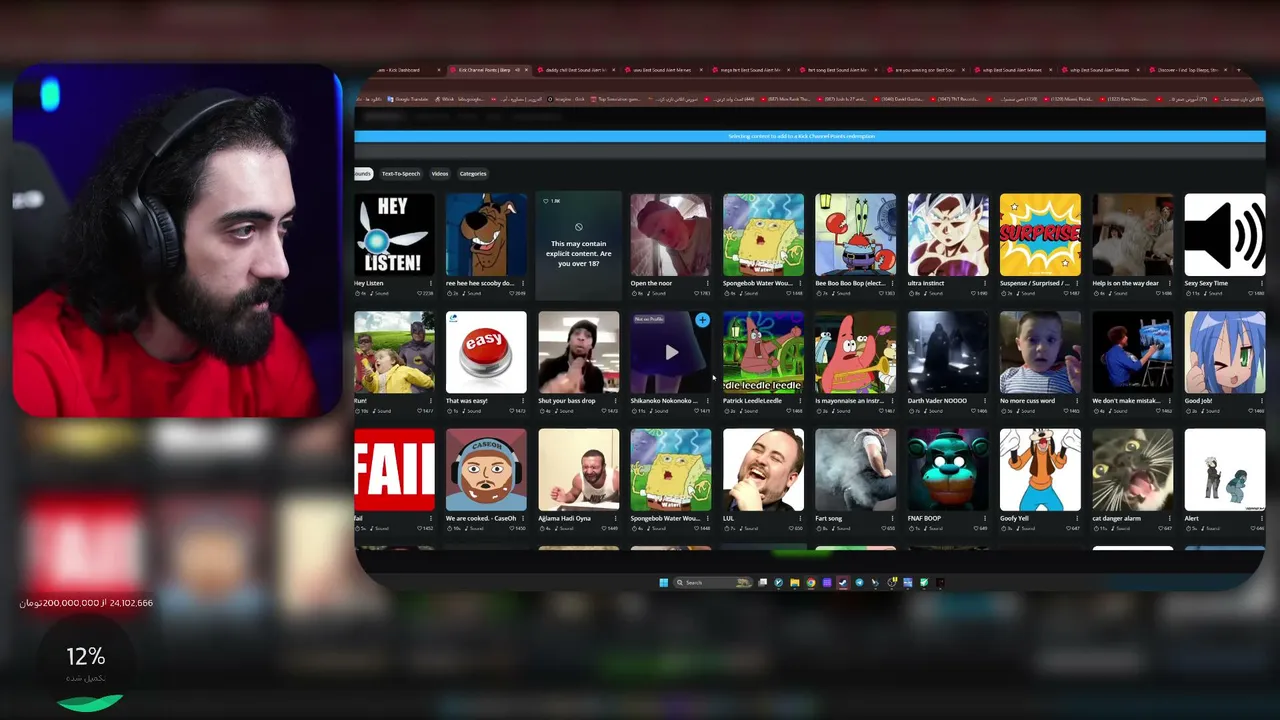Open options menu for Good Job!
Image resolution: width=1280 pixels, height=720 pixels.
(1262, 401)
